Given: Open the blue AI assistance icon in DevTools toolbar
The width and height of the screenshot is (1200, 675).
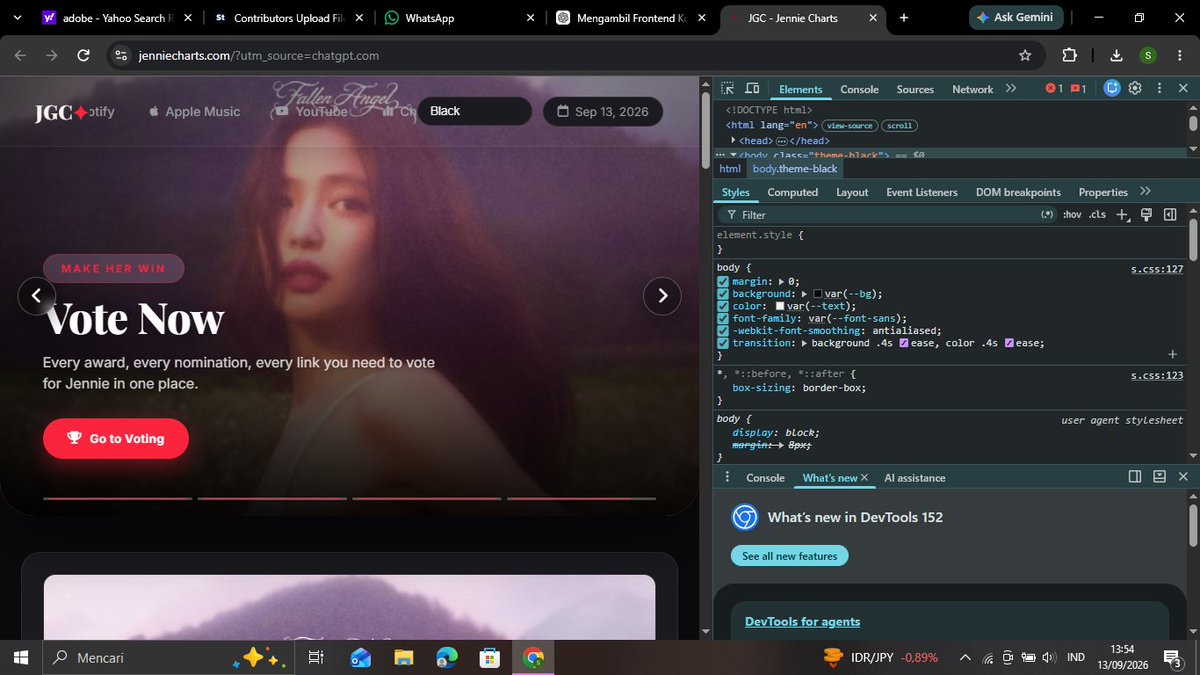Looking at the screenshot, I should pyautogui.click(x=1111, y=88).
